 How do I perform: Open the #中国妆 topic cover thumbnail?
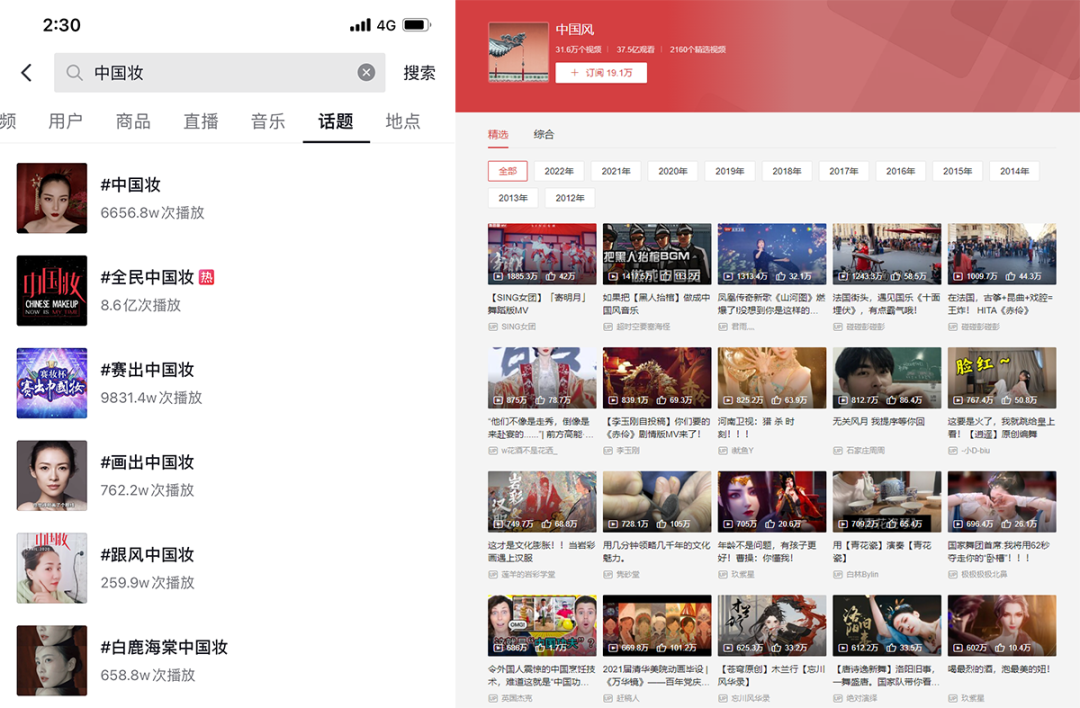tap(52, 196)
